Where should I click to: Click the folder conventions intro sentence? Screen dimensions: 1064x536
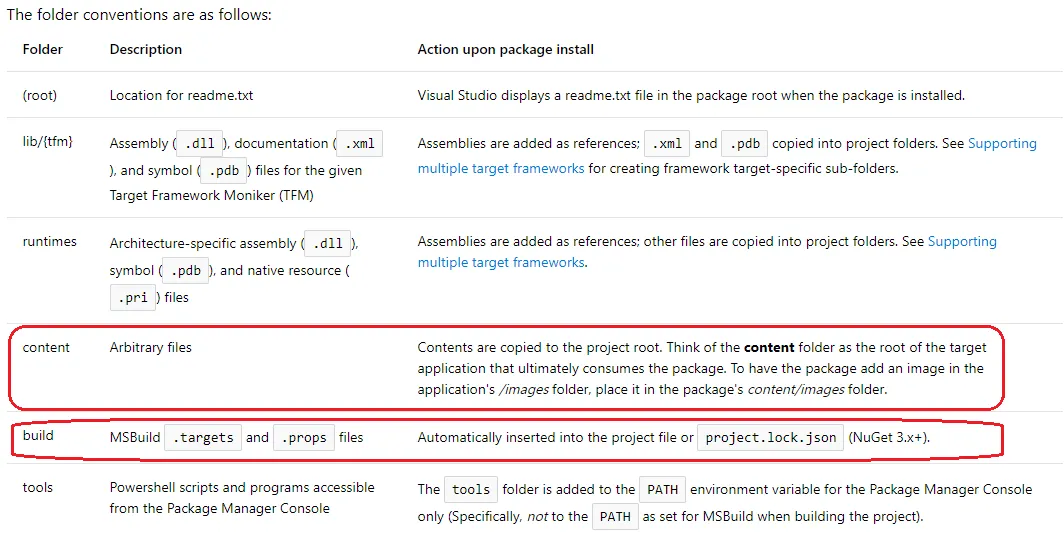tap(139, 15)
